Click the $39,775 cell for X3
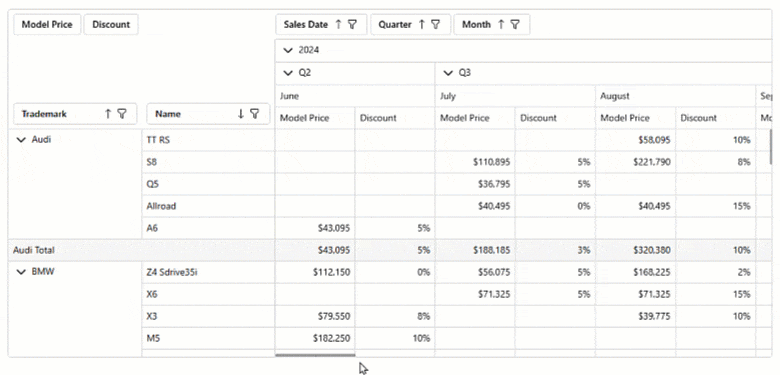 (x=636, y=316)
